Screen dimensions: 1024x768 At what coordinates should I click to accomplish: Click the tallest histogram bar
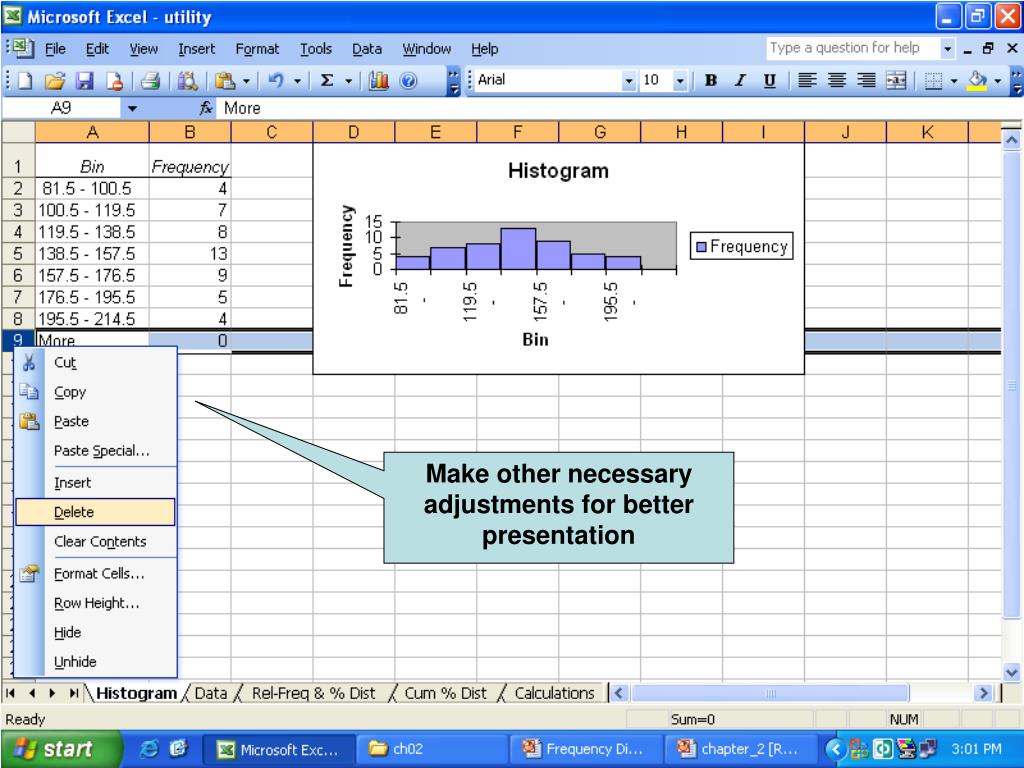(519, 249)
